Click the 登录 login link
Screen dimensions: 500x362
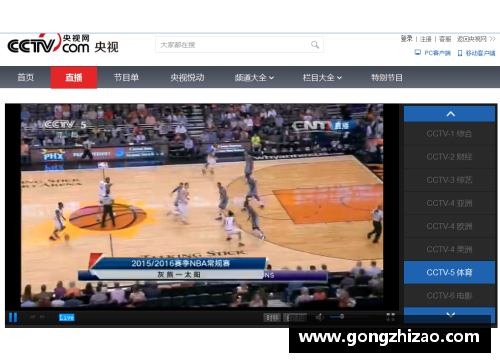(406, 39)
